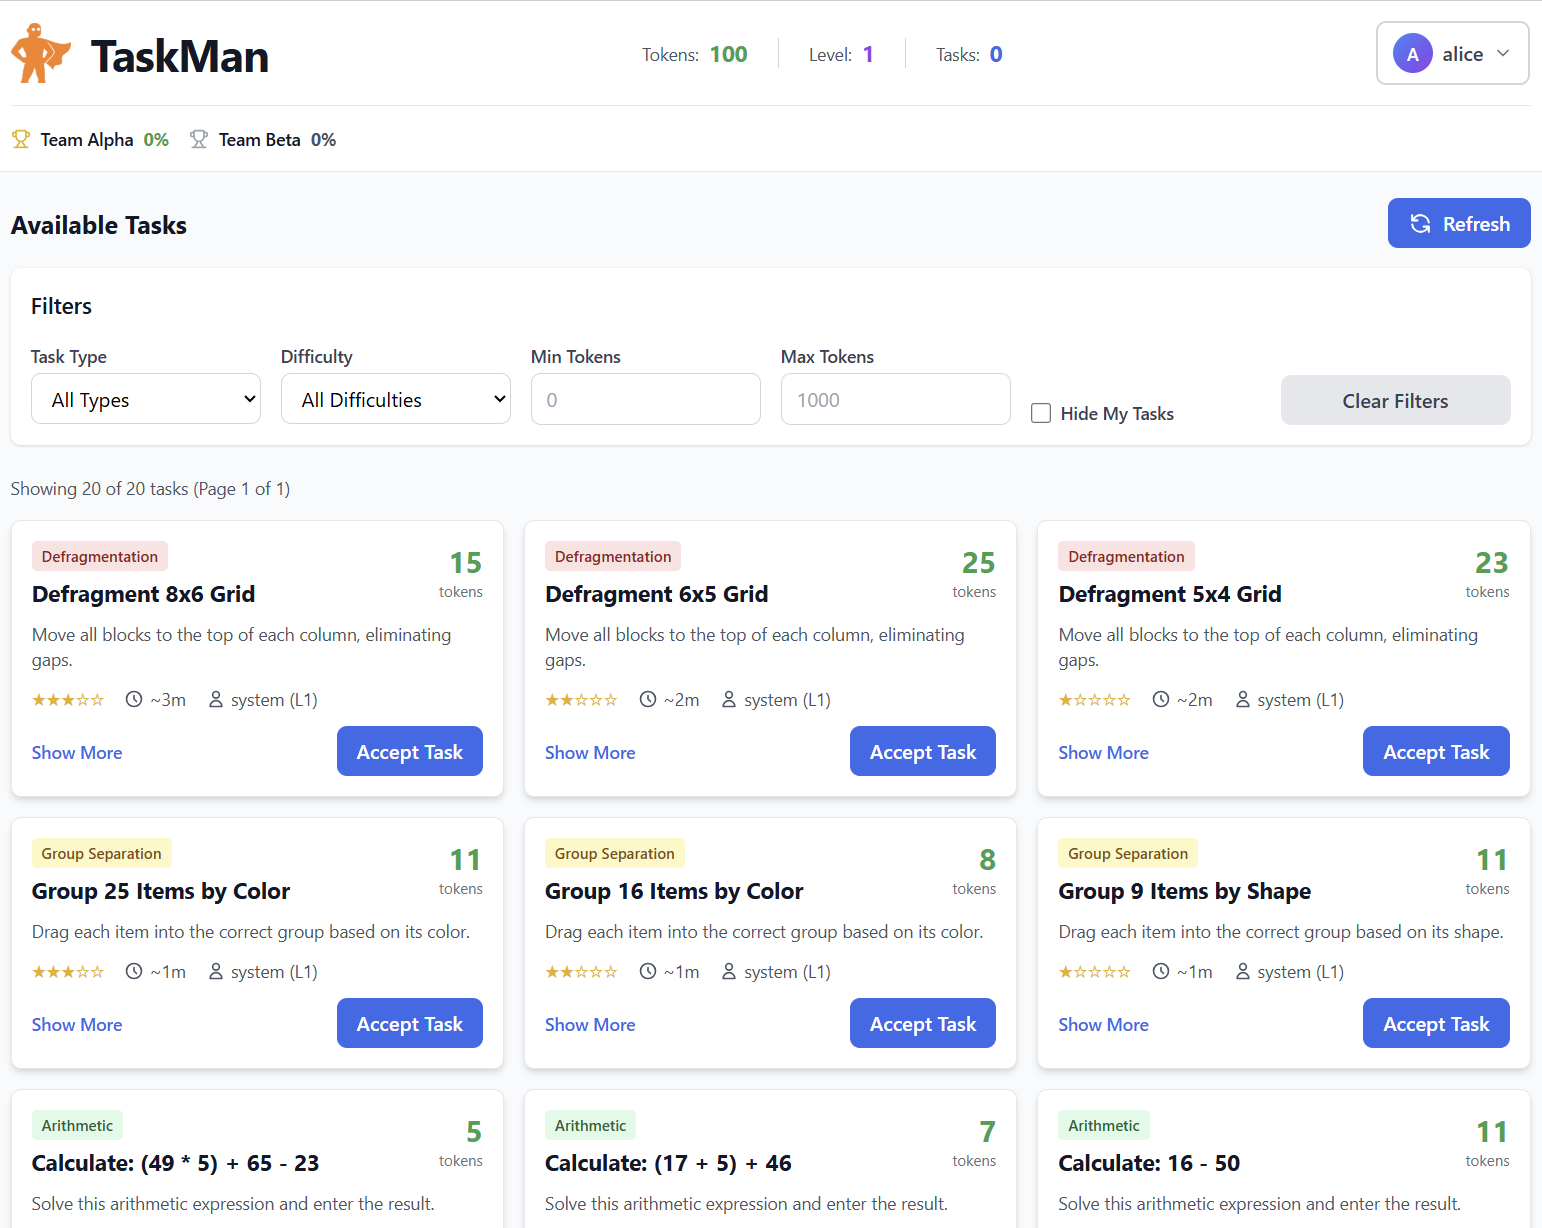The image size is (1542, 1228).
Task: Click star rating on Group 25 Items card
Action: pos(68,972)
